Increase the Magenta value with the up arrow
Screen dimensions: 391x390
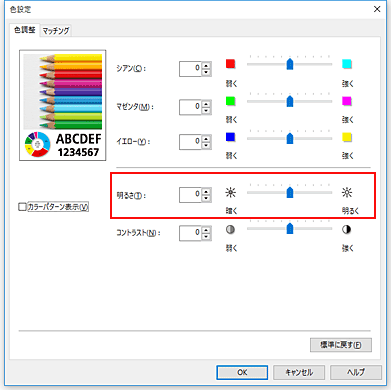(x=206, y=104)
